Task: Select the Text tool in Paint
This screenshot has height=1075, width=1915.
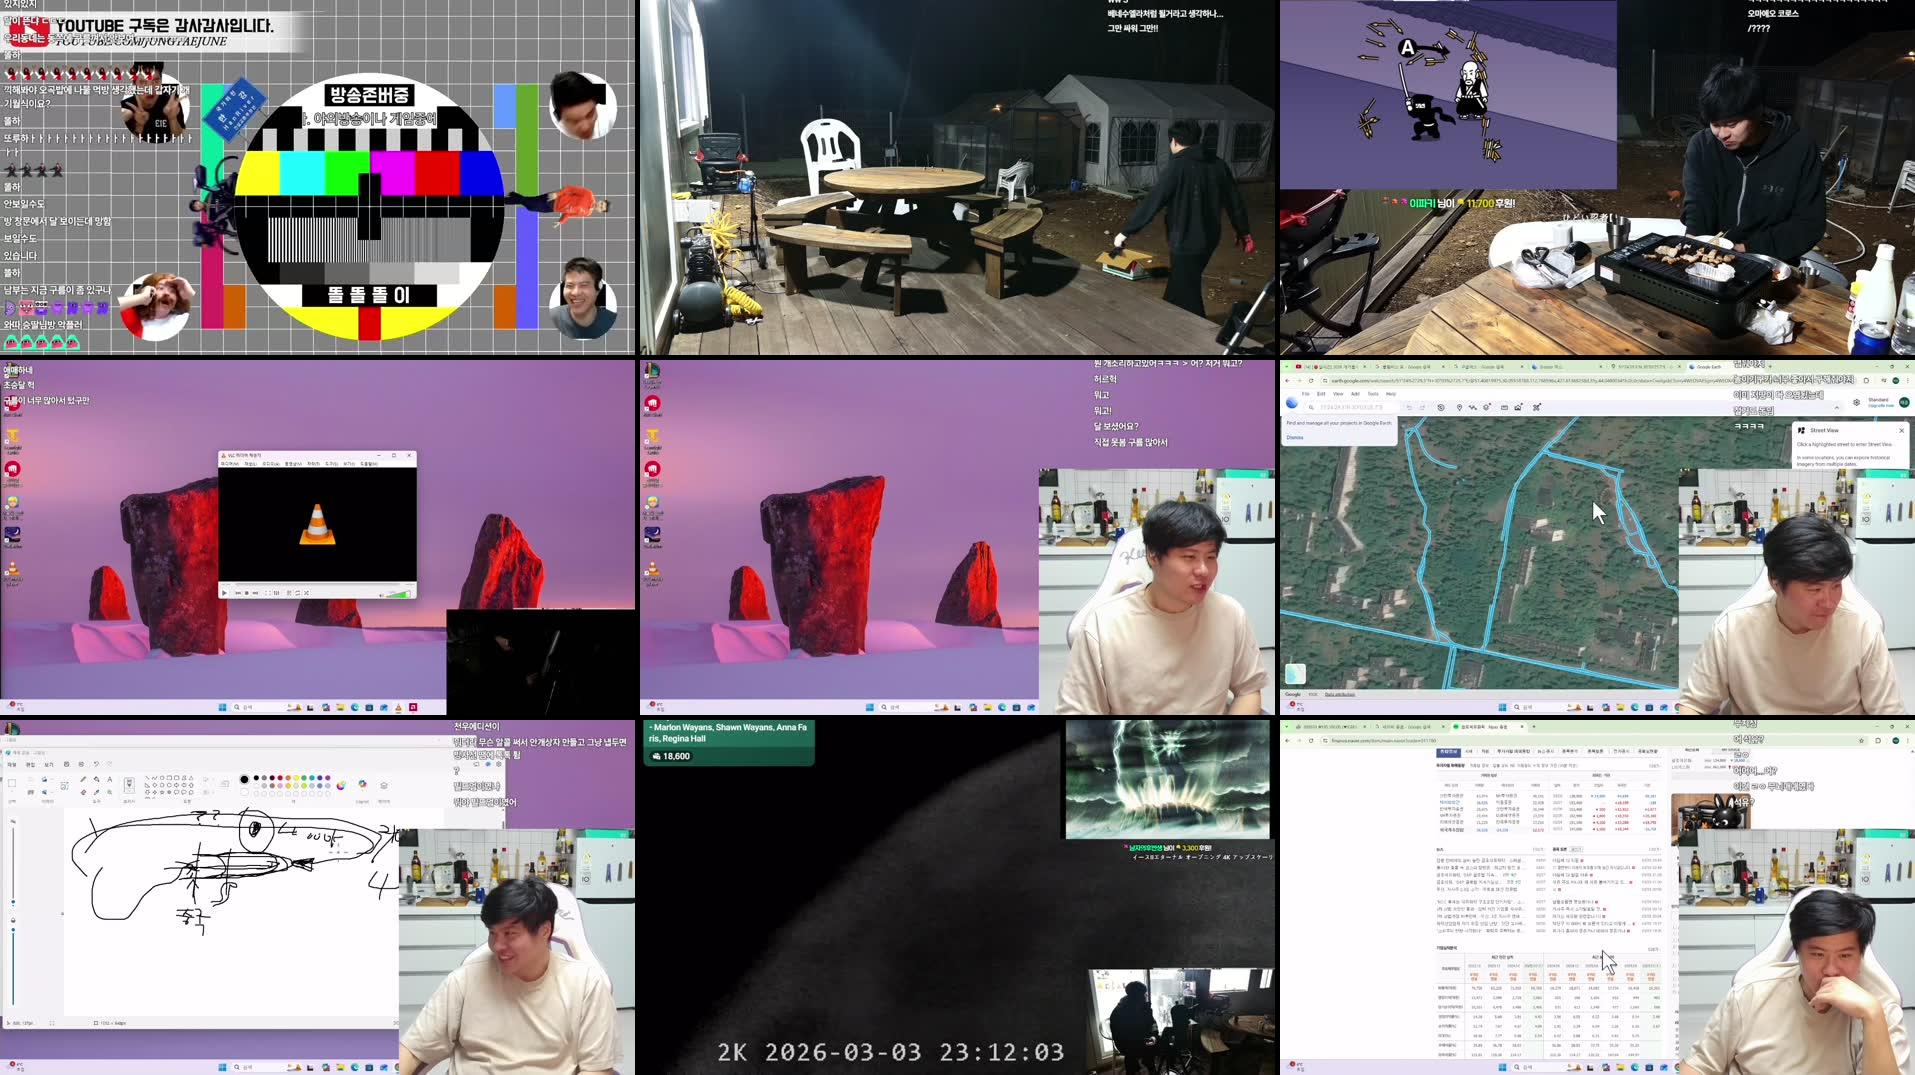Action: (109, 779)
